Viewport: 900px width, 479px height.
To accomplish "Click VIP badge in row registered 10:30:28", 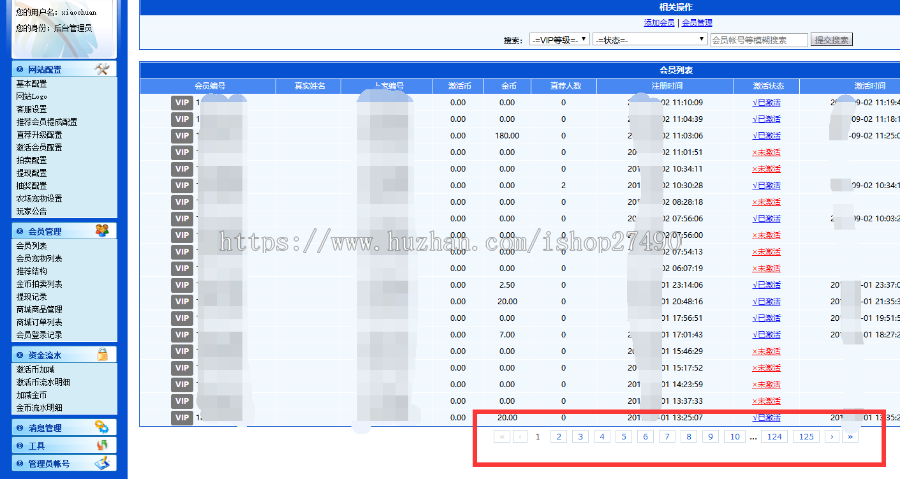I will pyautogui.click(x=182, y=186).
